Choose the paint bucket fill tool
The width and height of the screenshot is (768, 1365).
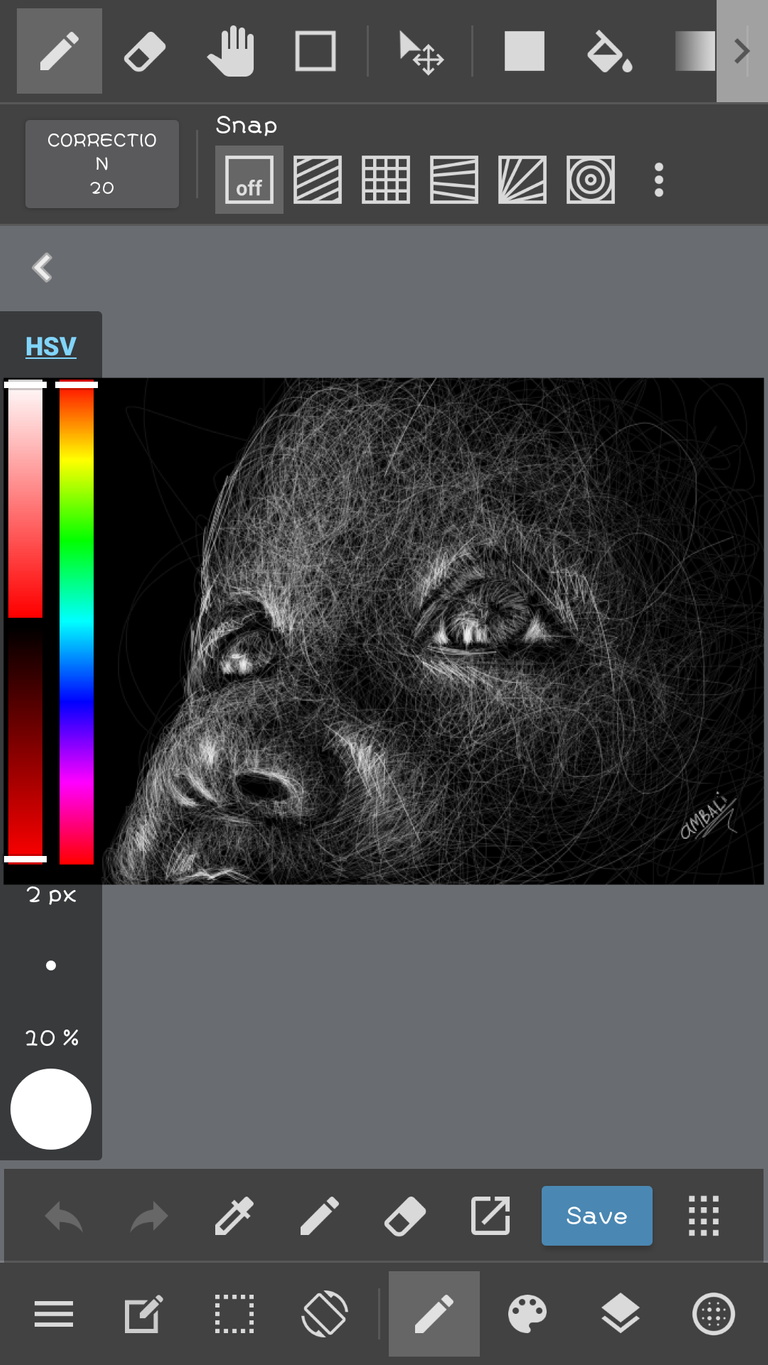(609, 51)
